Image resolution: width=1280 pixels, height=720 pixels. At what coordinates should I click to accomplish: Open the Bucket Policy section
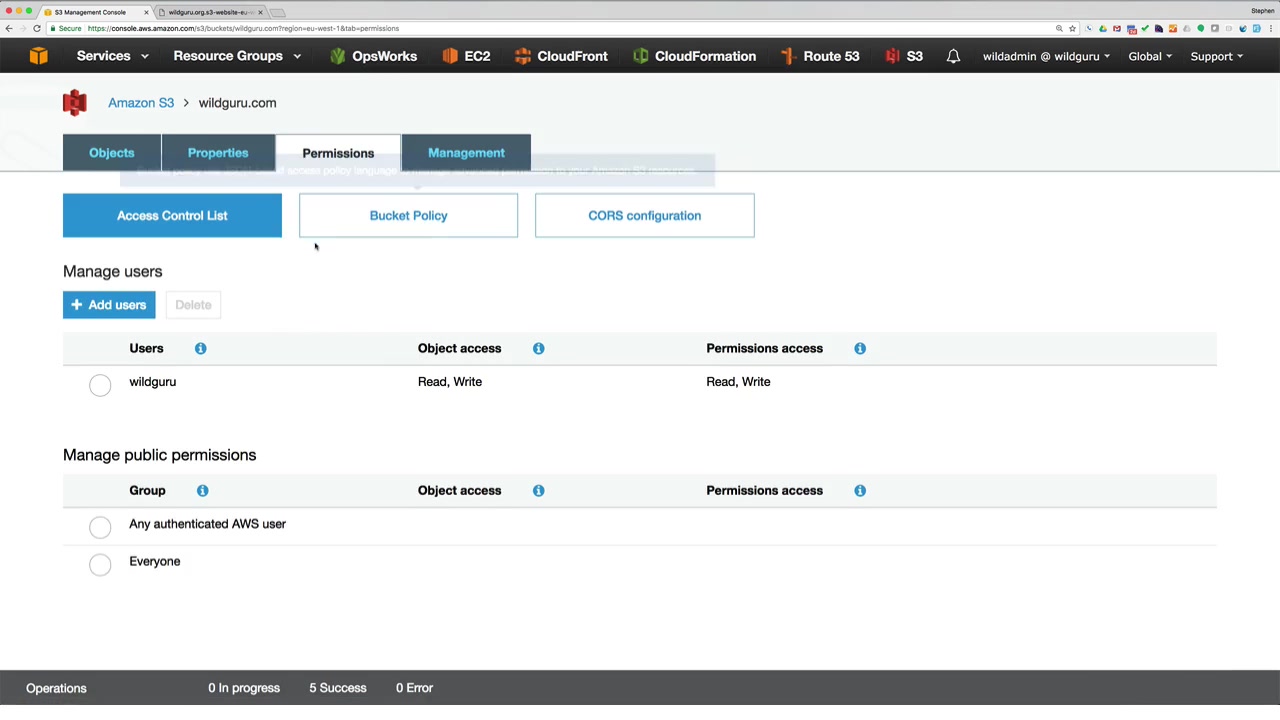click(x=408, y=216)
